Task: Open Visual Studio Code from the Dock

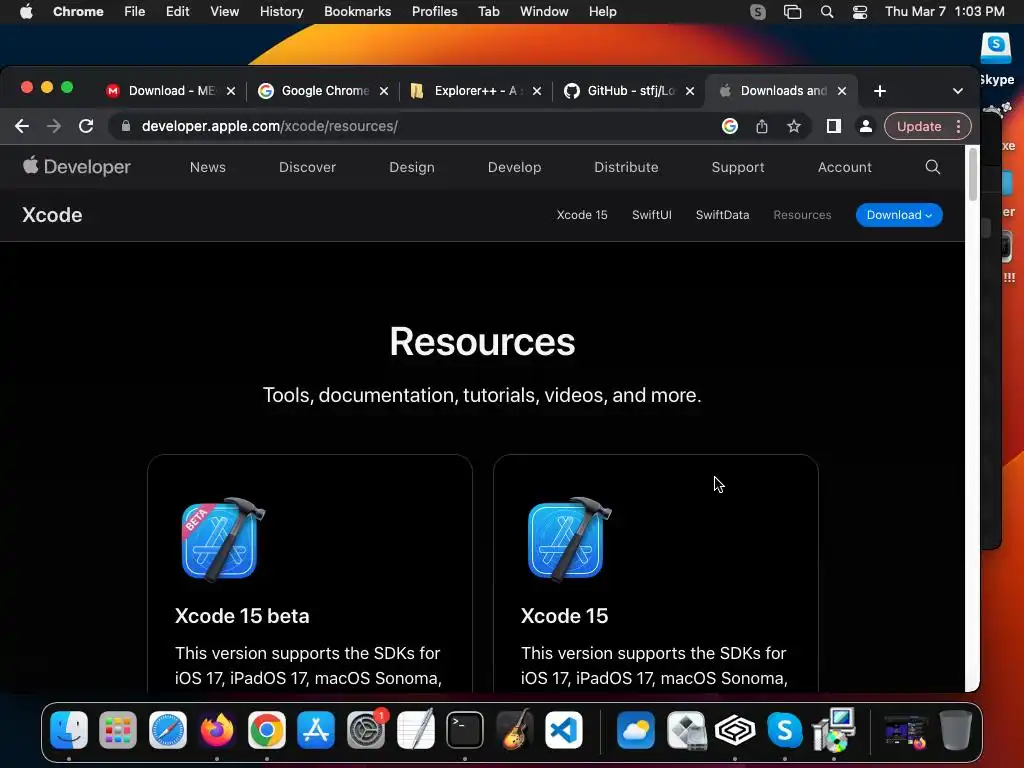Action: tap(564, 729)
